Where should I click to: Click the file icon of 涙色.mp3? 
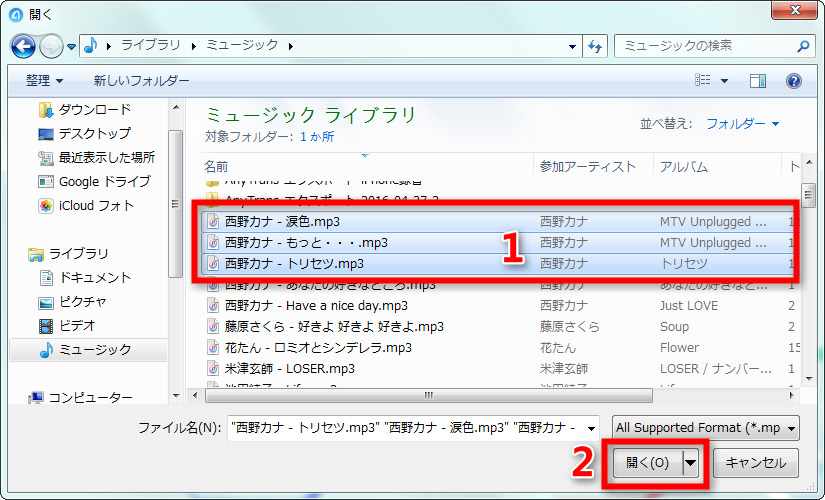tap(213, 222)
